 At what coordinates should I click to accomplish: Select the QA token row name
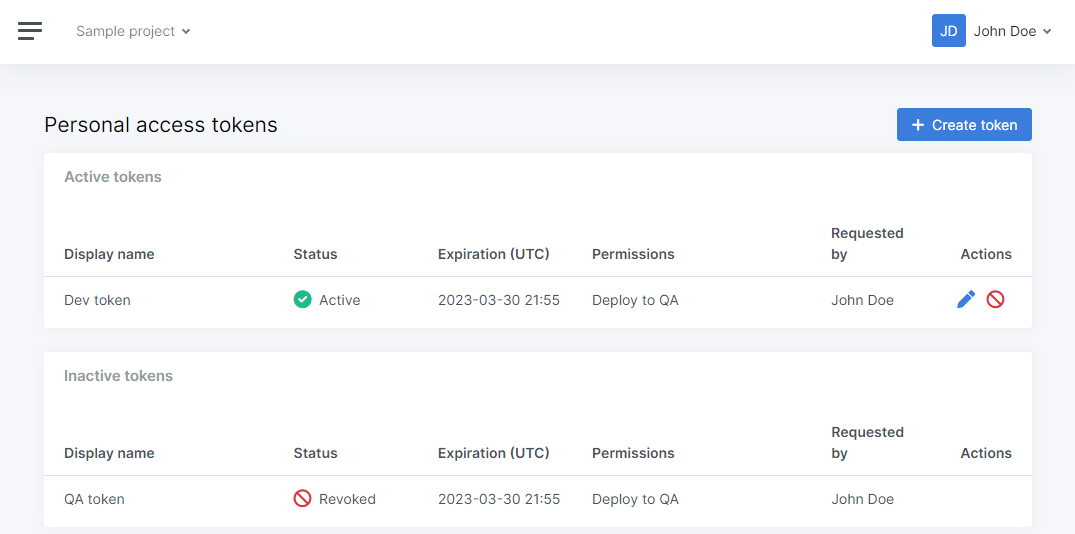(x=94, y=499)
